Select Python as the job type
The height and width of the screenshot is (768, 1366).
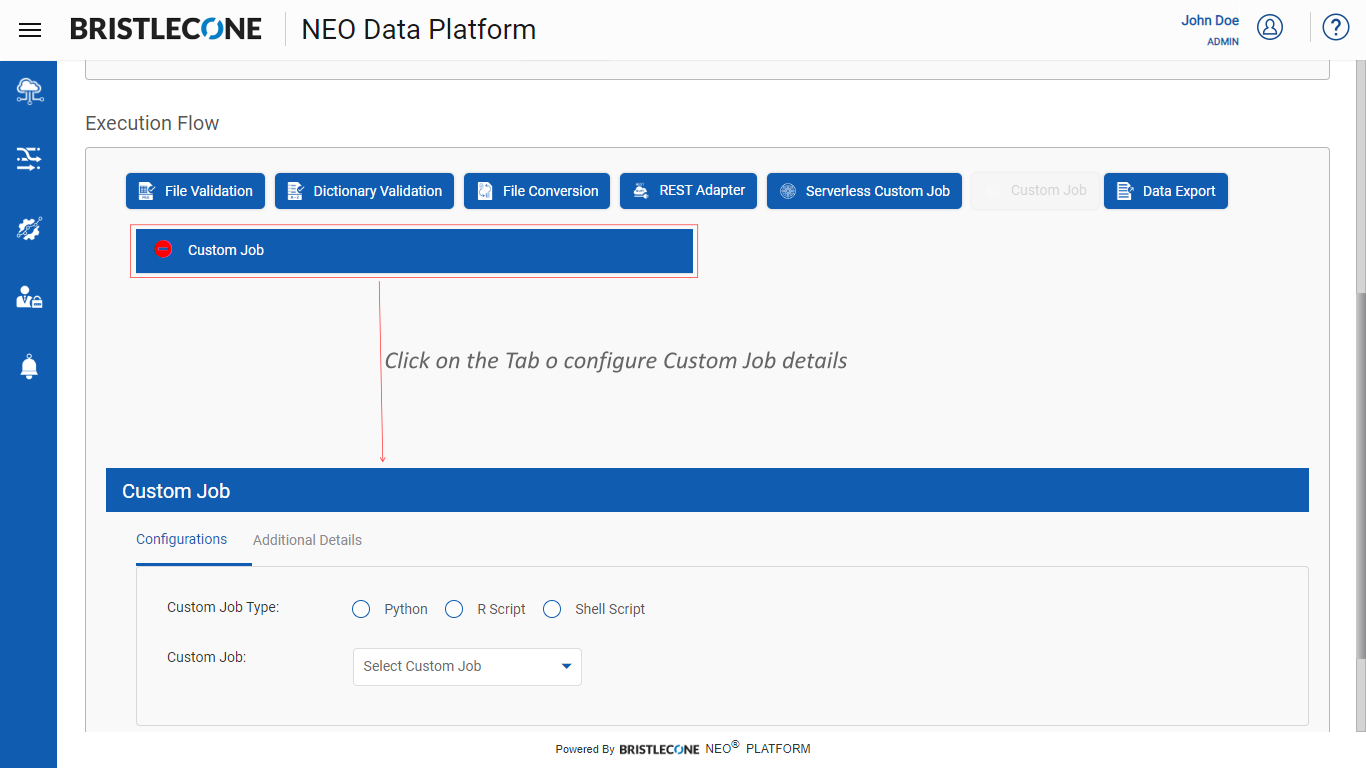361,609
